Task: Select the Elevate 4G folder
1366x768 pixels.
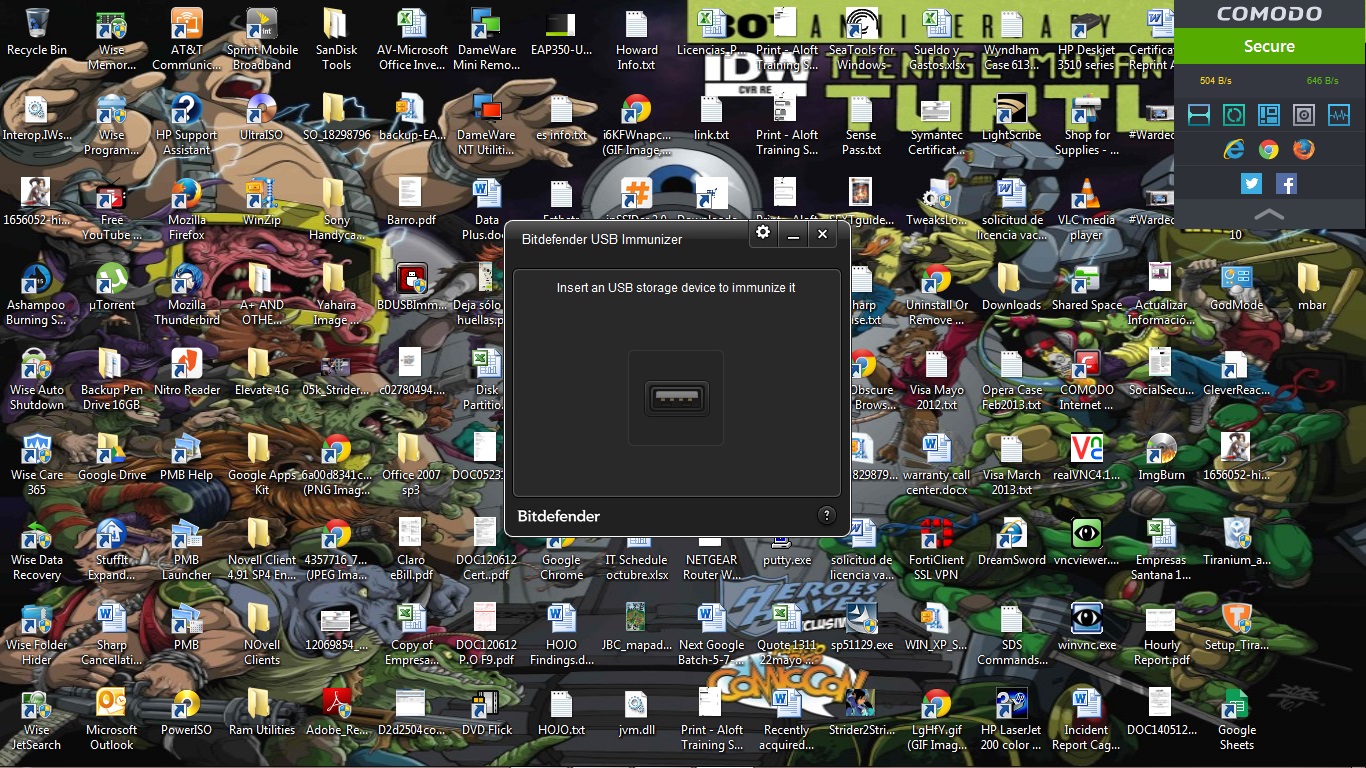Action: (x=262, y=372)
